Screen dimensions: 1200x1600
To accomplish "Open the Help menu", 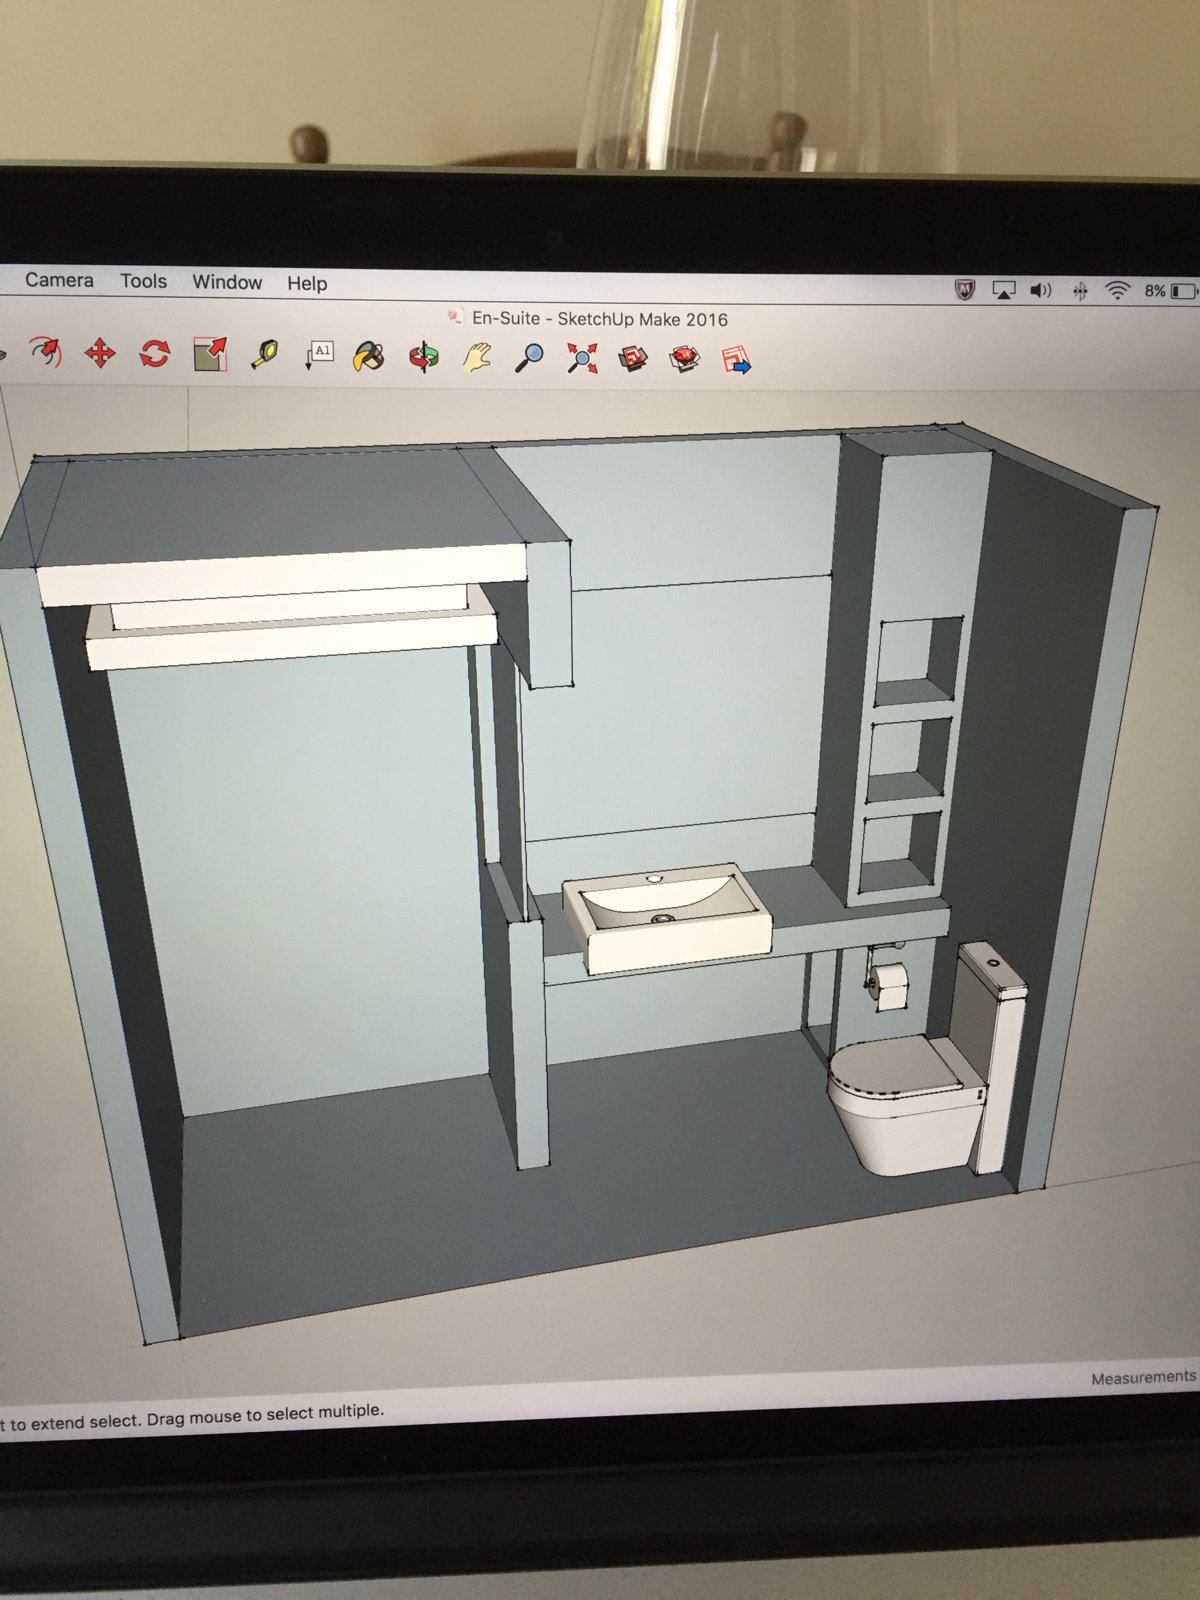I will click(307, 283).
